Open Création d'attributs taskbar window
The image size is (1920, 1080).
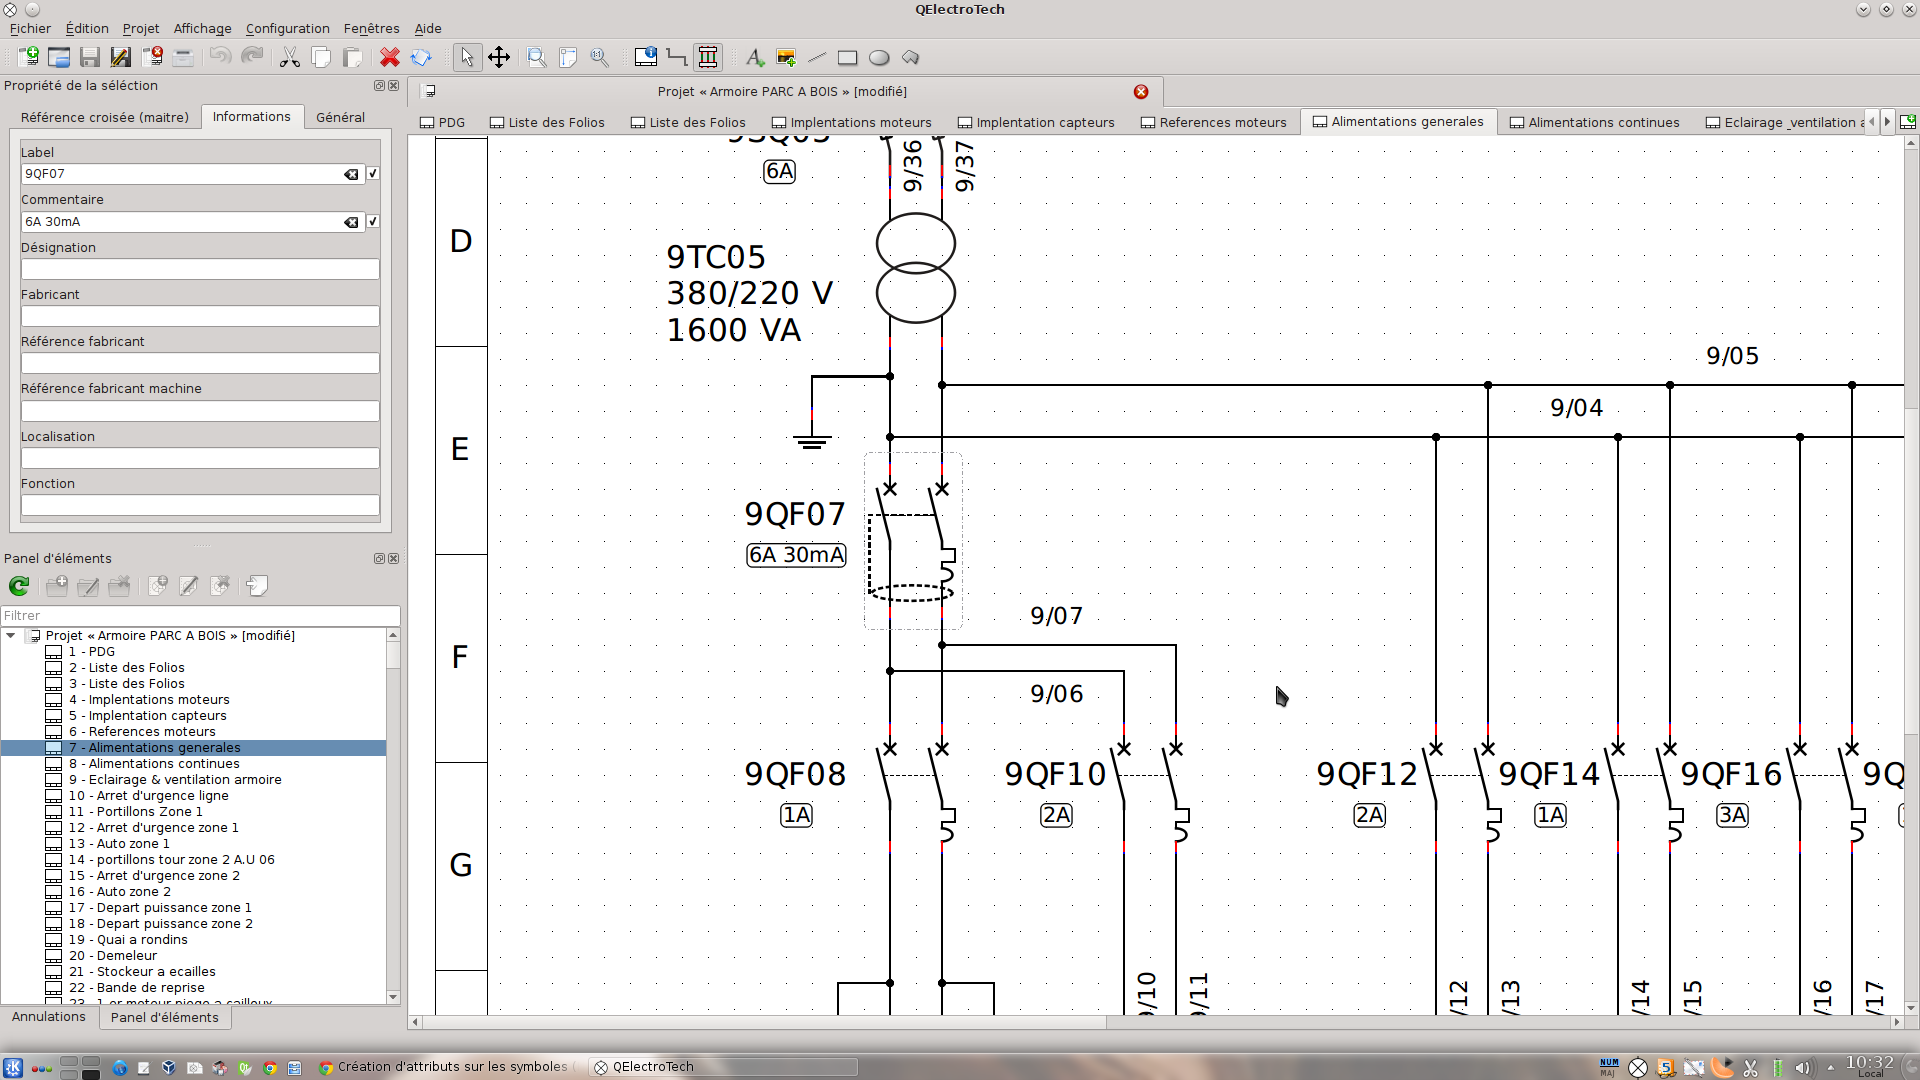(x=445, y=1067)
